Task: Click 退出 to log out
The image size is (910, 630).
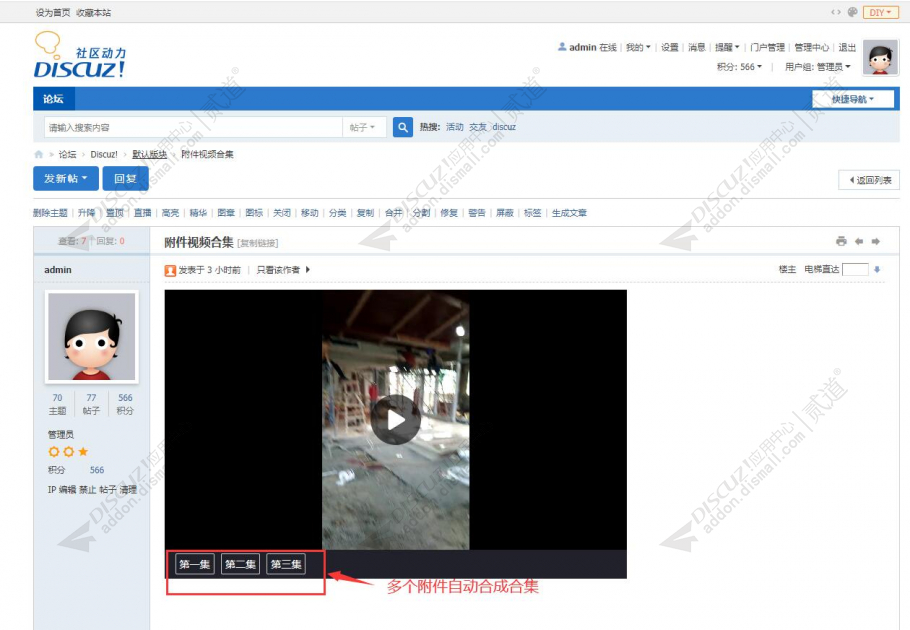Action: (x=847, y=48)
